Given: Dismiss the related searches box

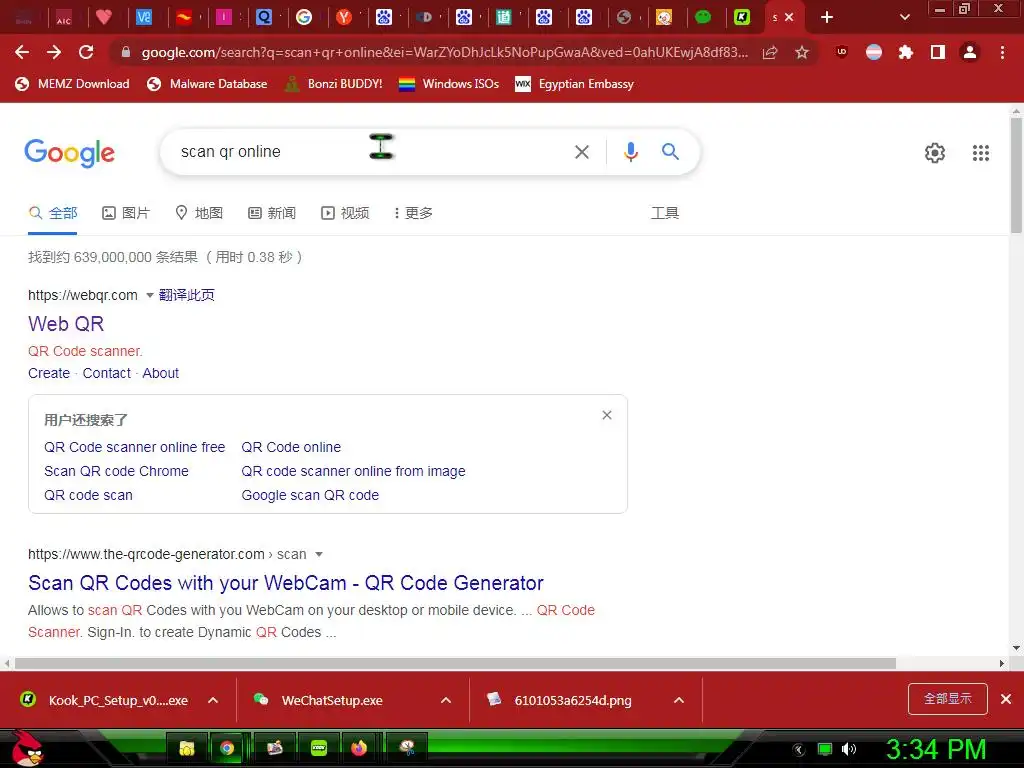Looking at the screenshot, I should click(x=607, y=415).
